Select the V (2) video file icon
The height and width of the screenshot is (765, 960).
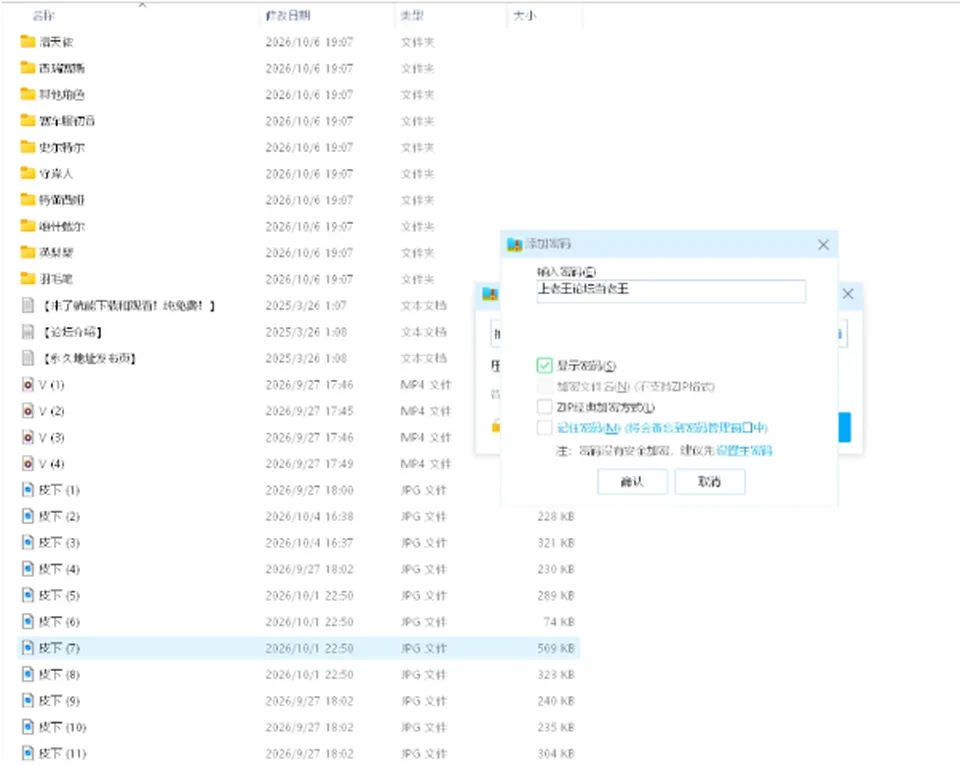[x=28, y=411]
